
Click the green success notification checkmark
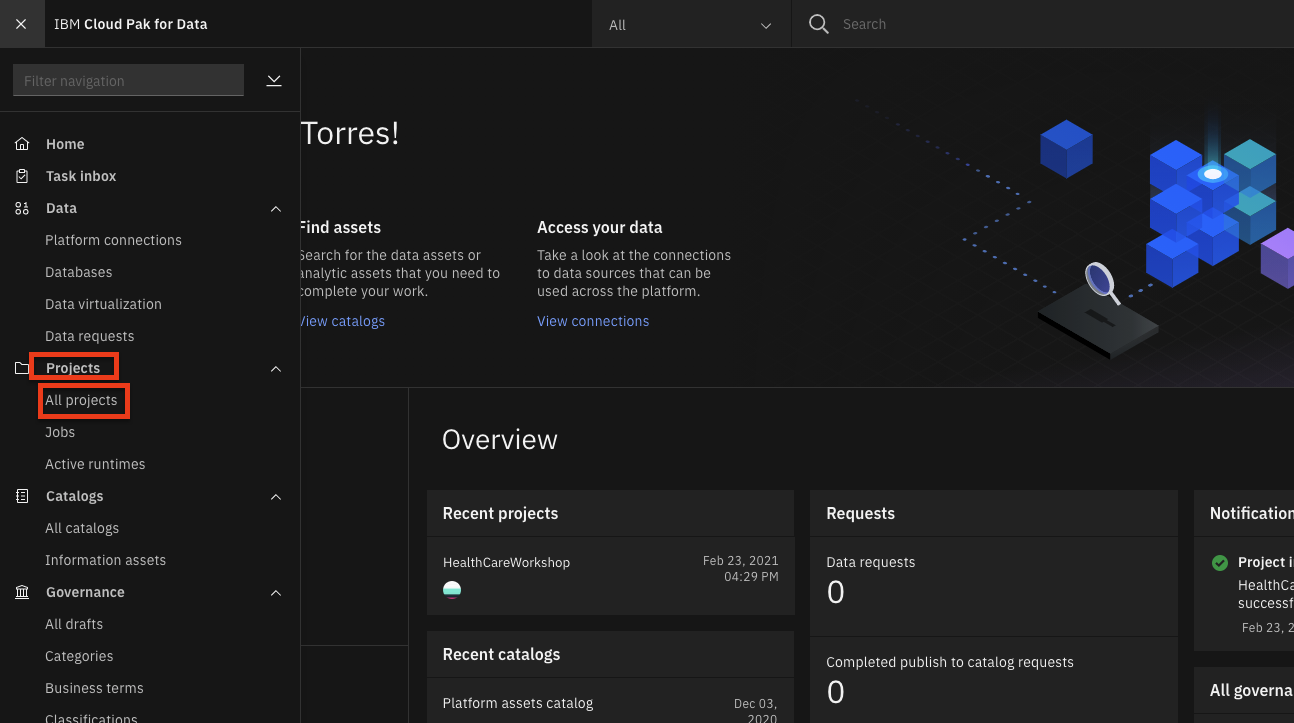point(1220,563)
